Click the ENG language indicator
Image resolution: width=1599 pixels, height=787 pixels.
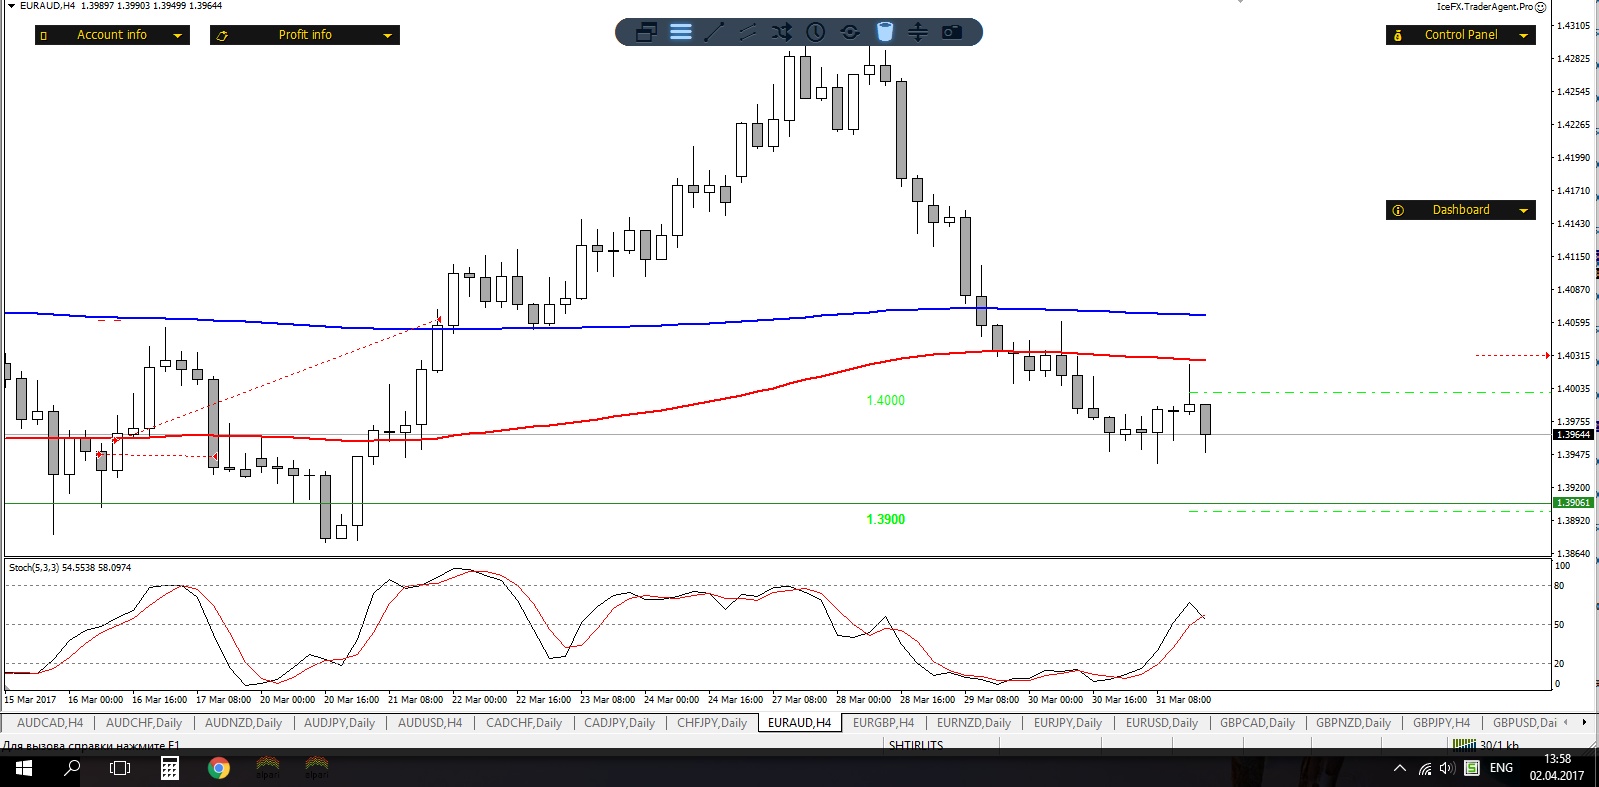coord(1501,768)
